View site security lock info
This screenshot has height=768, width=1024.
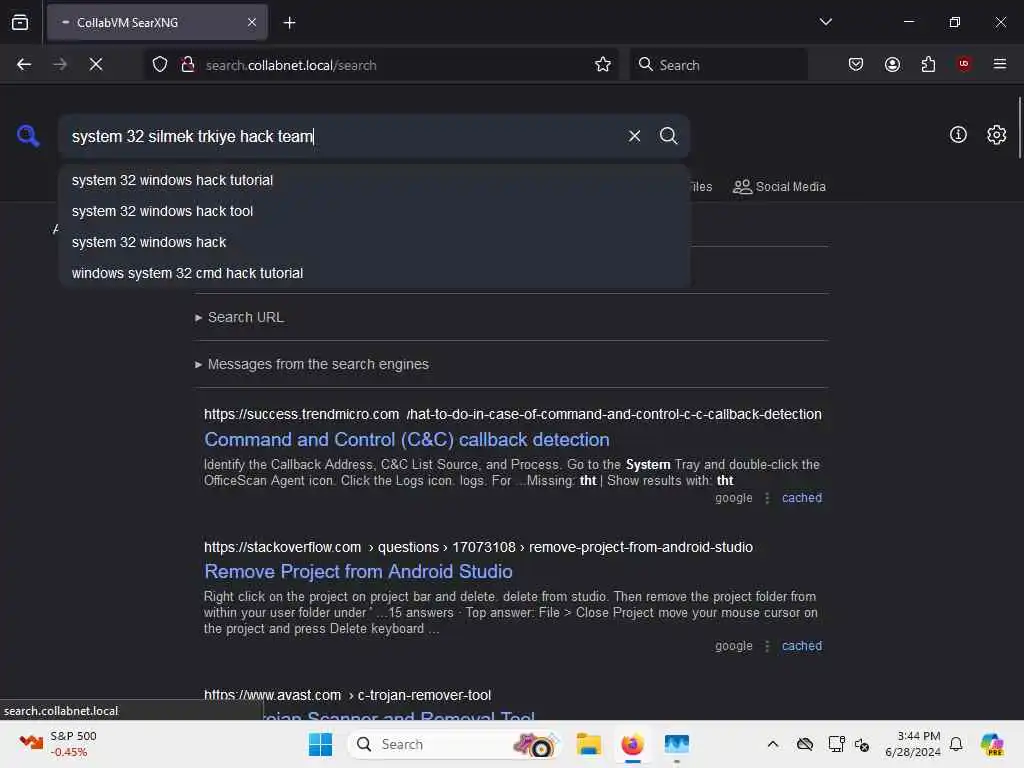(x=187, y=65)
